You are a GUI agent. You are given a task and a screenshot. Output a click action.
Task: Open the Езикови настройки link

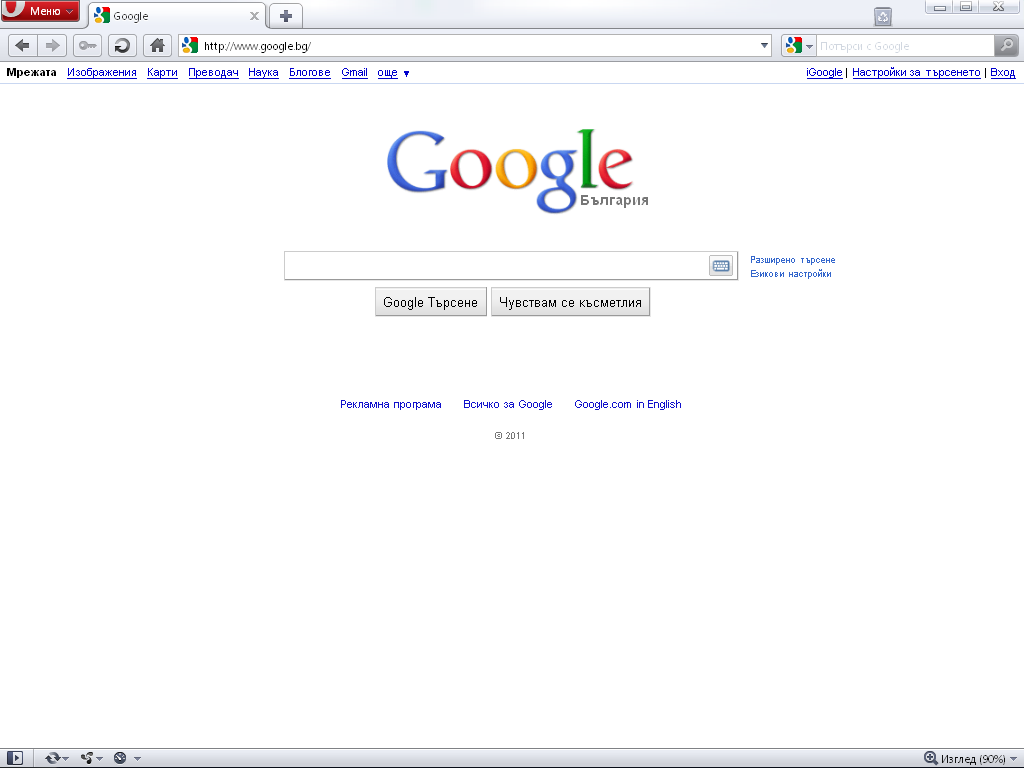[x=790, y=274]
